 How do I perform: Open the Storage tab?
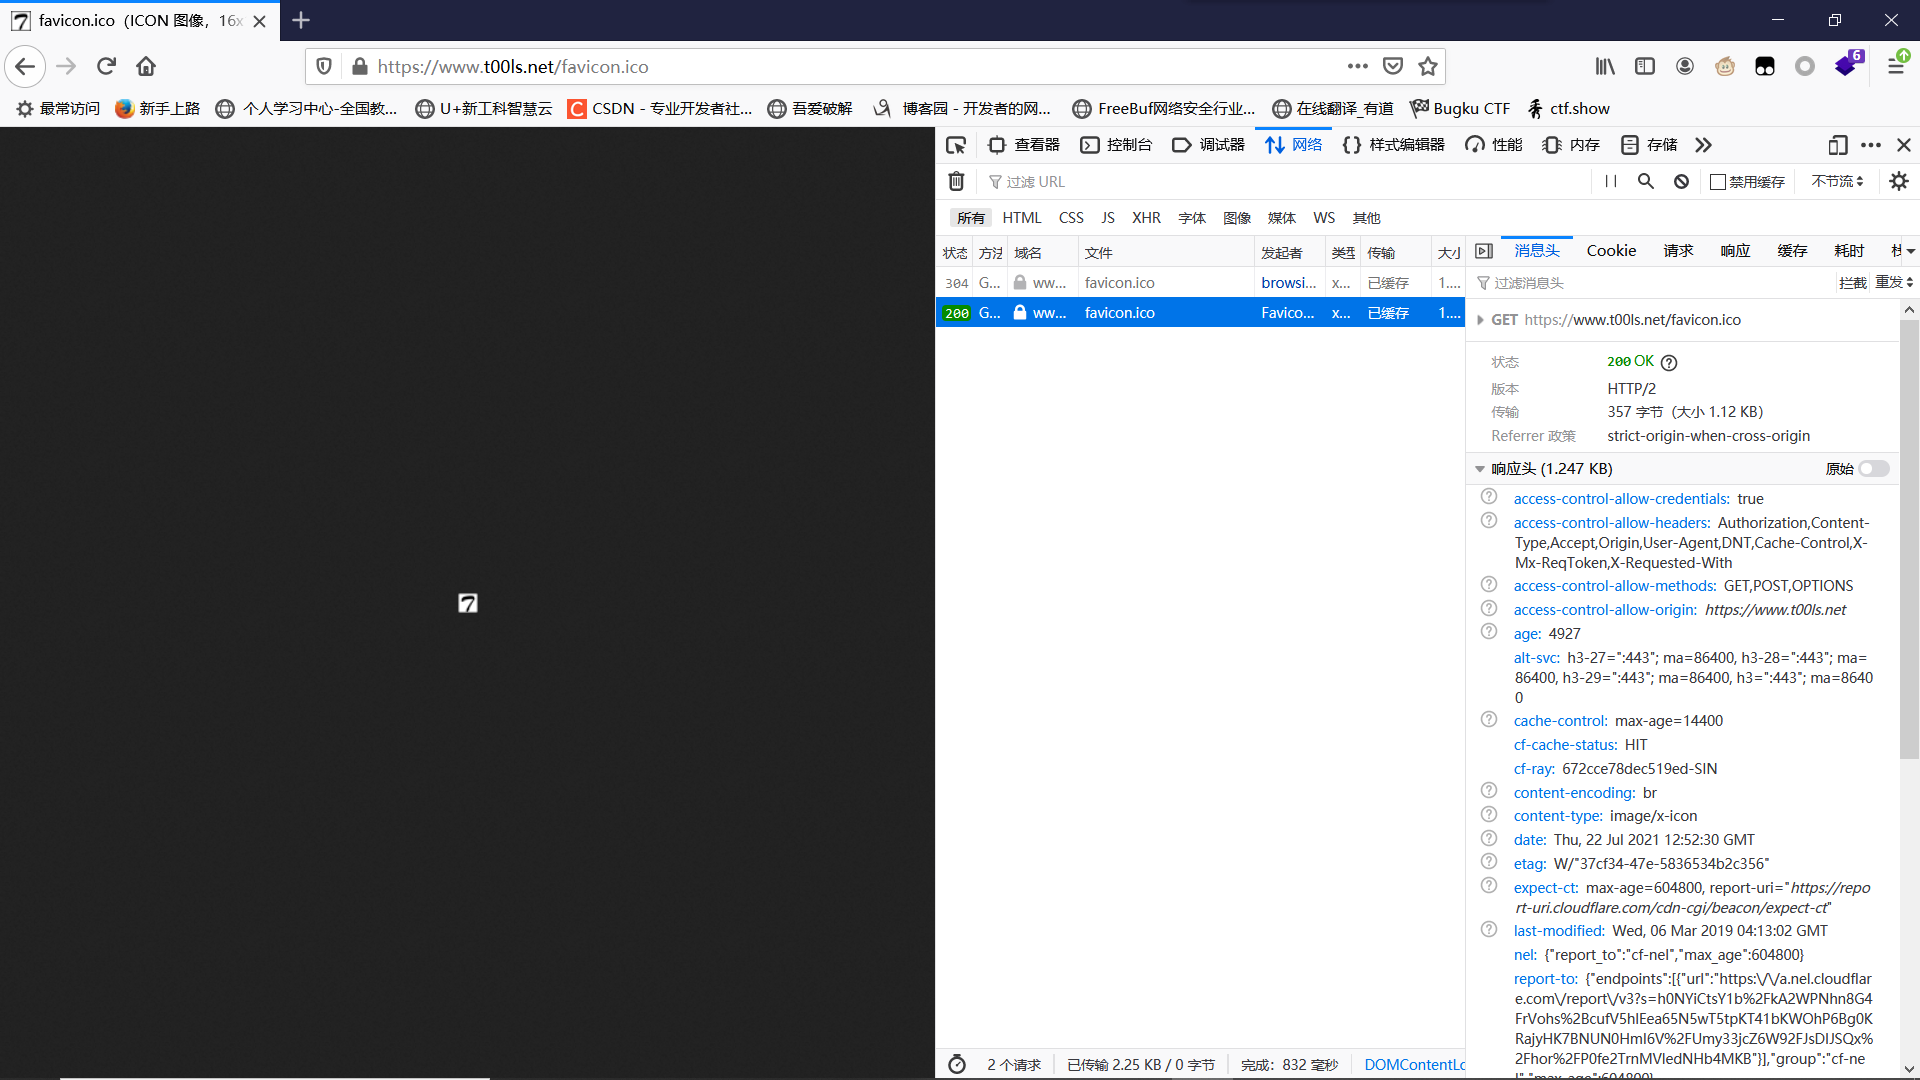[1649, 145]
